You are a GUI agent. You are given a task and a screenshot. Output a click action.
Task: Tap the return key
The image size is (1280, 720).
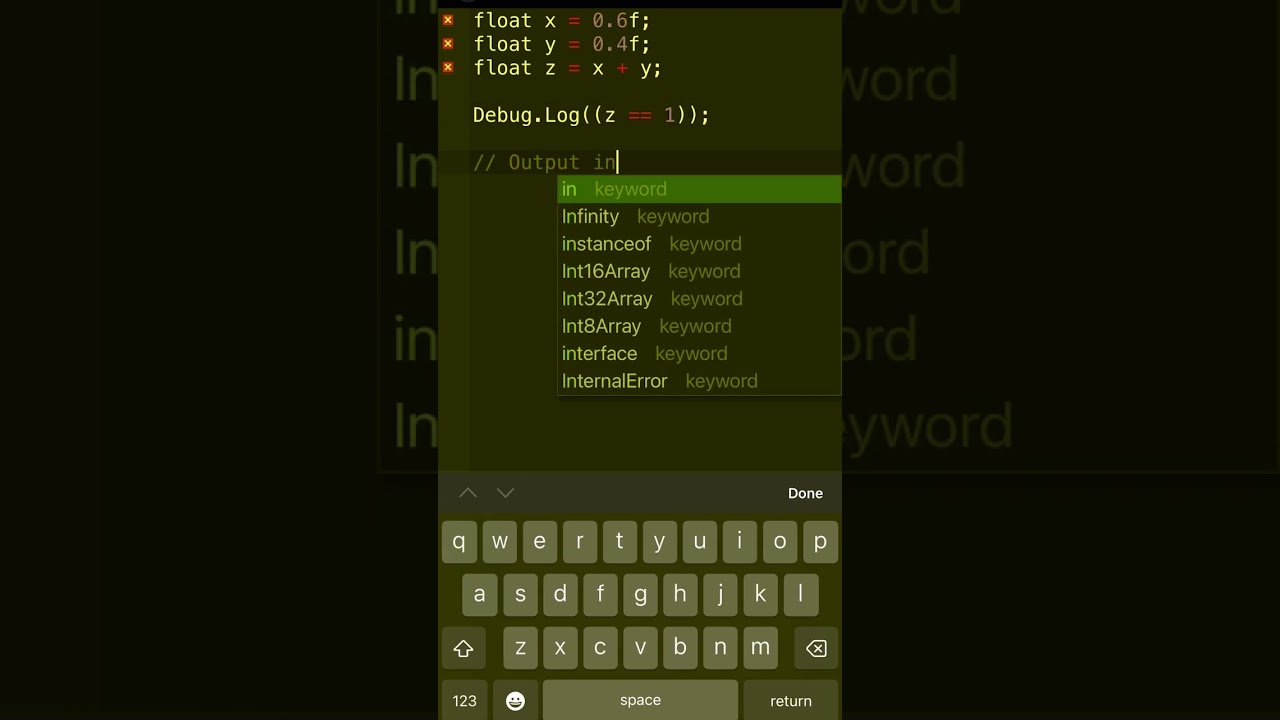tap(791, 701)
